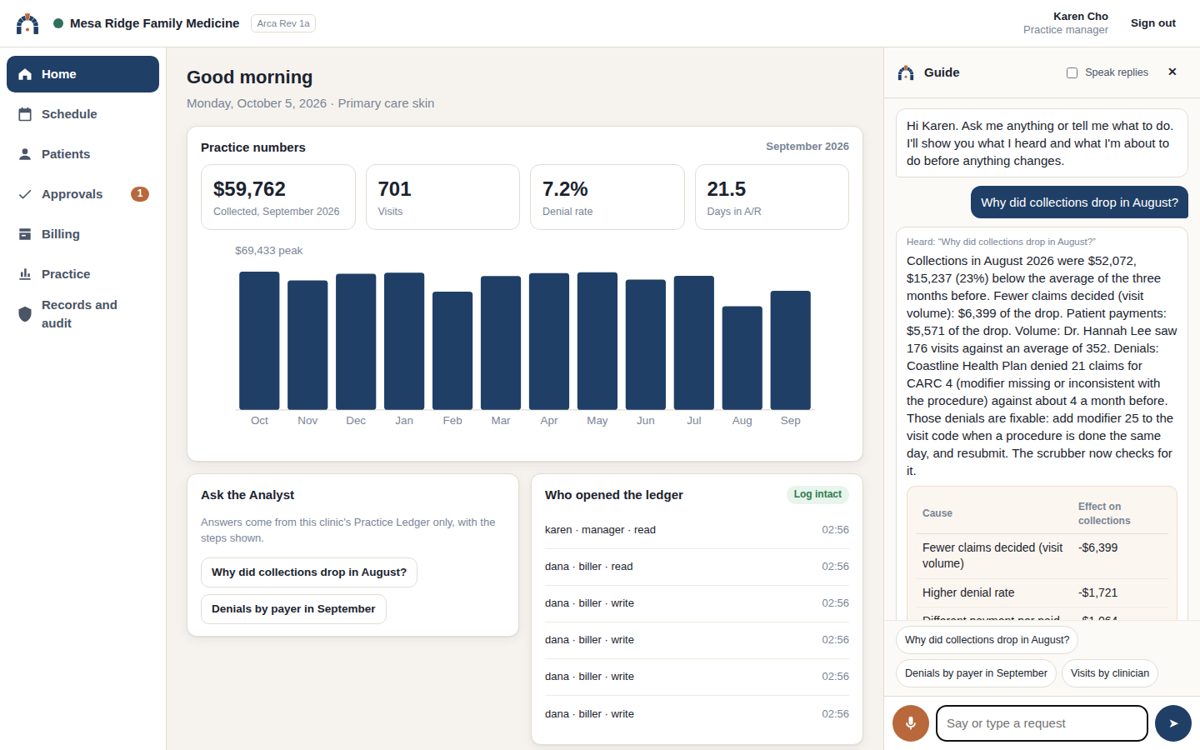This screenshot has height=750, width=1200.
Task: Open the Schedule page
Action: [83, 114]
